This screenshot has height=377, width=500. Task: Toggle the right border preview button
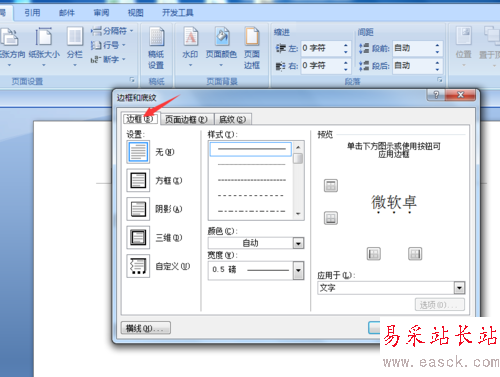(x=415, y=254)
